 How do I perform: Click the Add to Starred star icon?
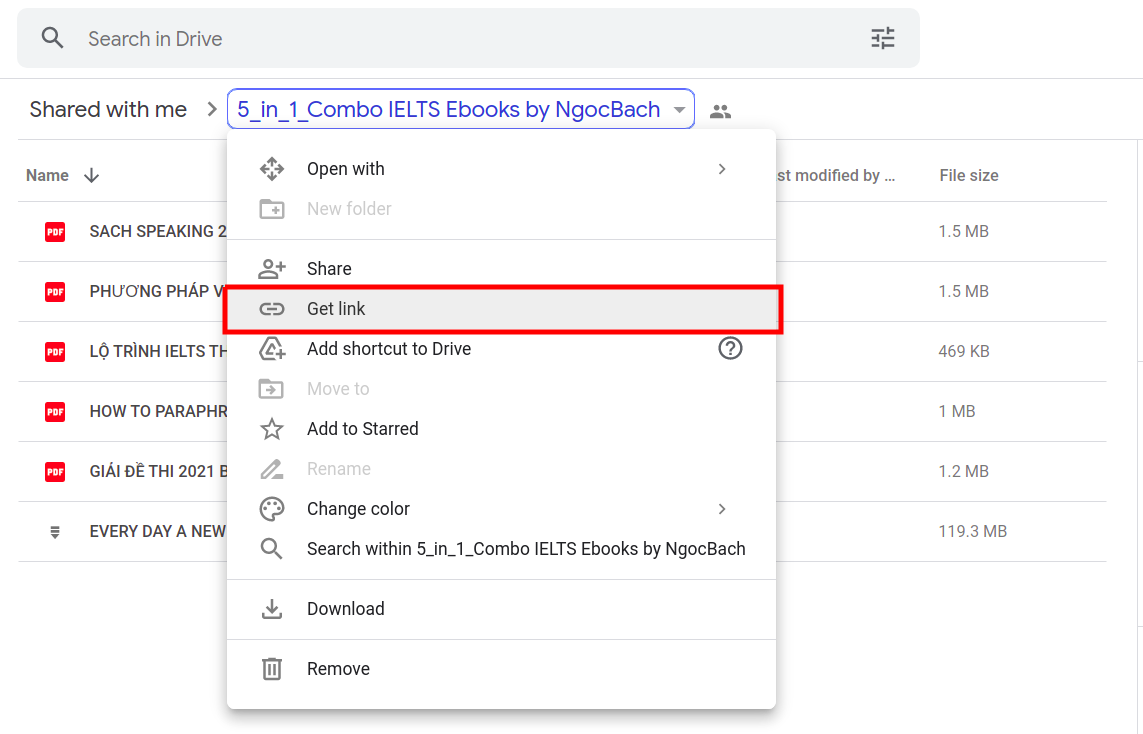[272, 429]
